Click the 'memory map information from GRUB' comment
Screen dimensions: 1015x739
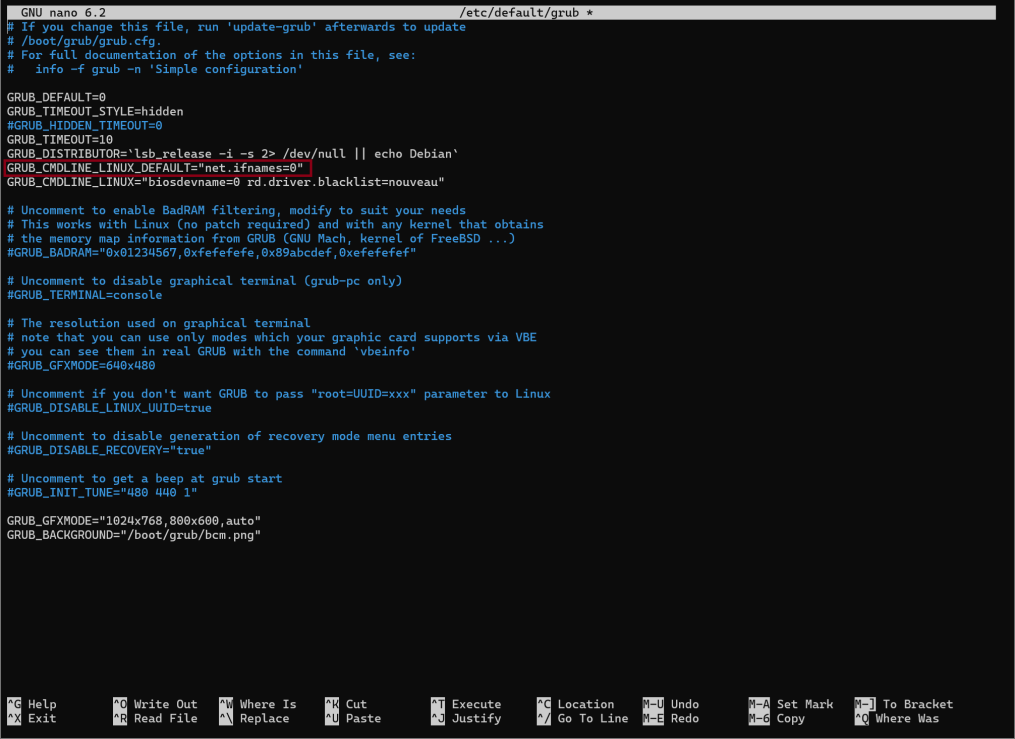pos(261,239)
